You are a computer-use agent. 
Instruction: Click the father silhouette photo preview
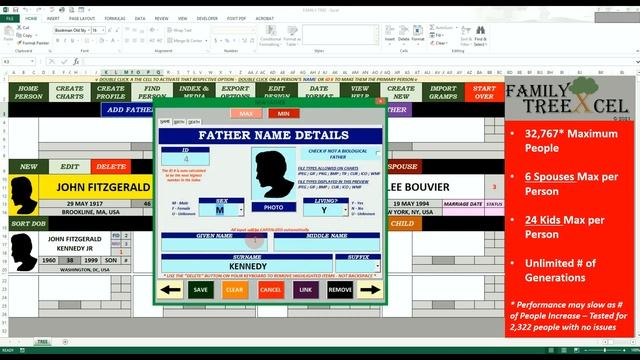273,174
